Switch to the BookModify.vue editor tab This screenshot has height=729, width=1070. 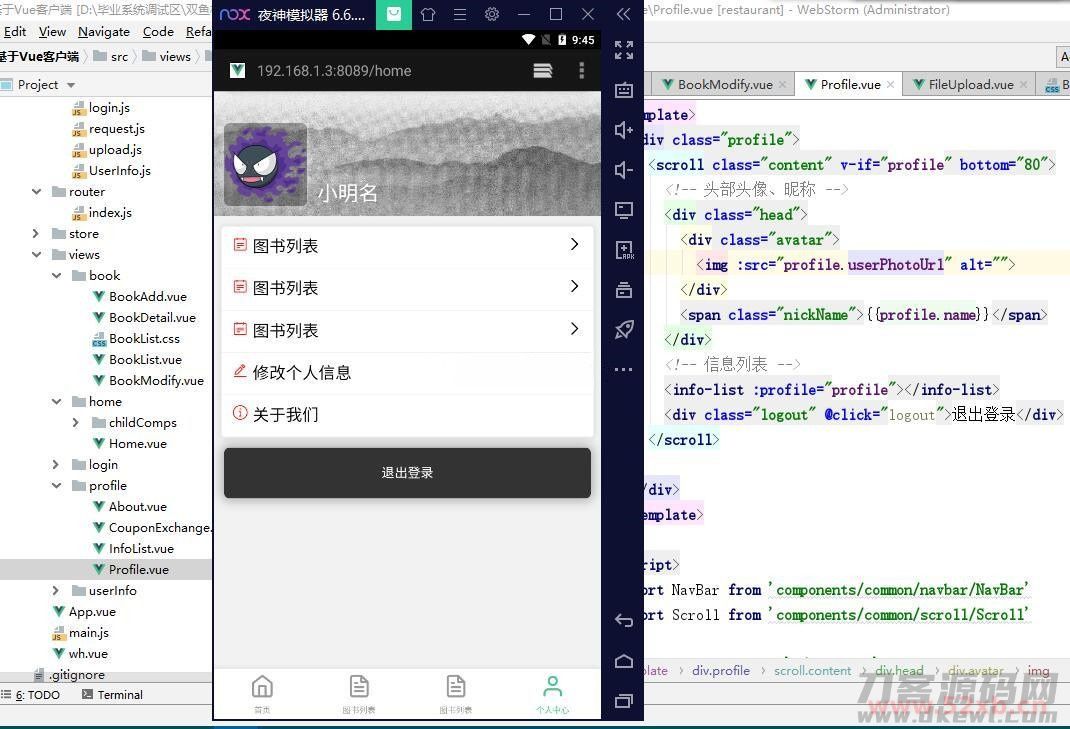click(723, 84)
